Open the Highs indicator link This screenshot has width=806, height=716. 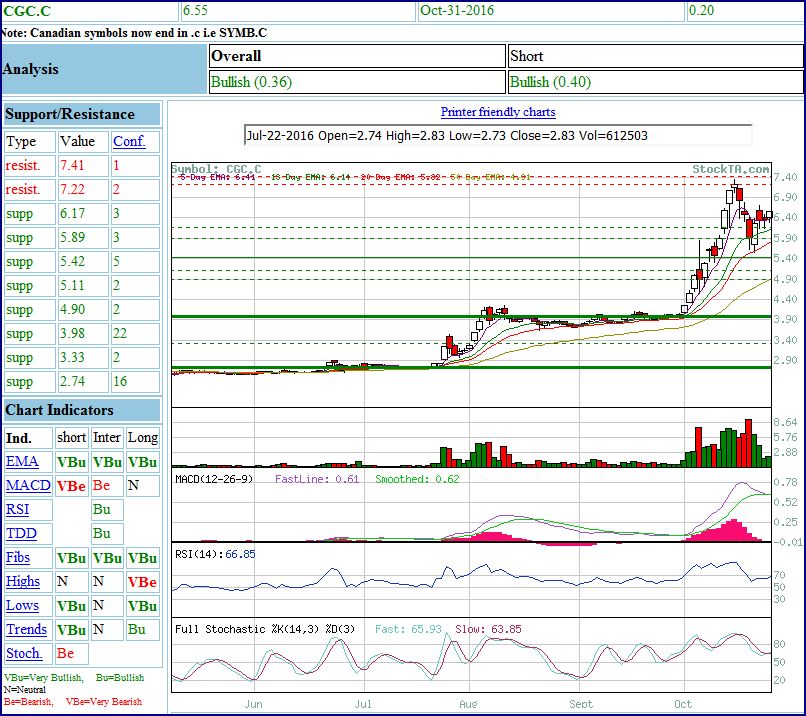23,582
